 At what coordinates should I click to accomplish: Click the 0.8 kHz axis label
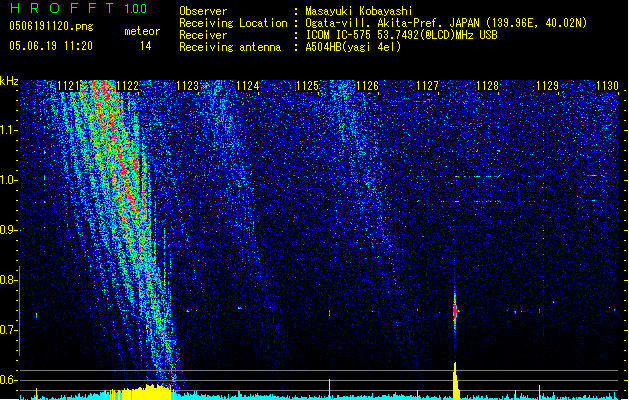[9, 280]
